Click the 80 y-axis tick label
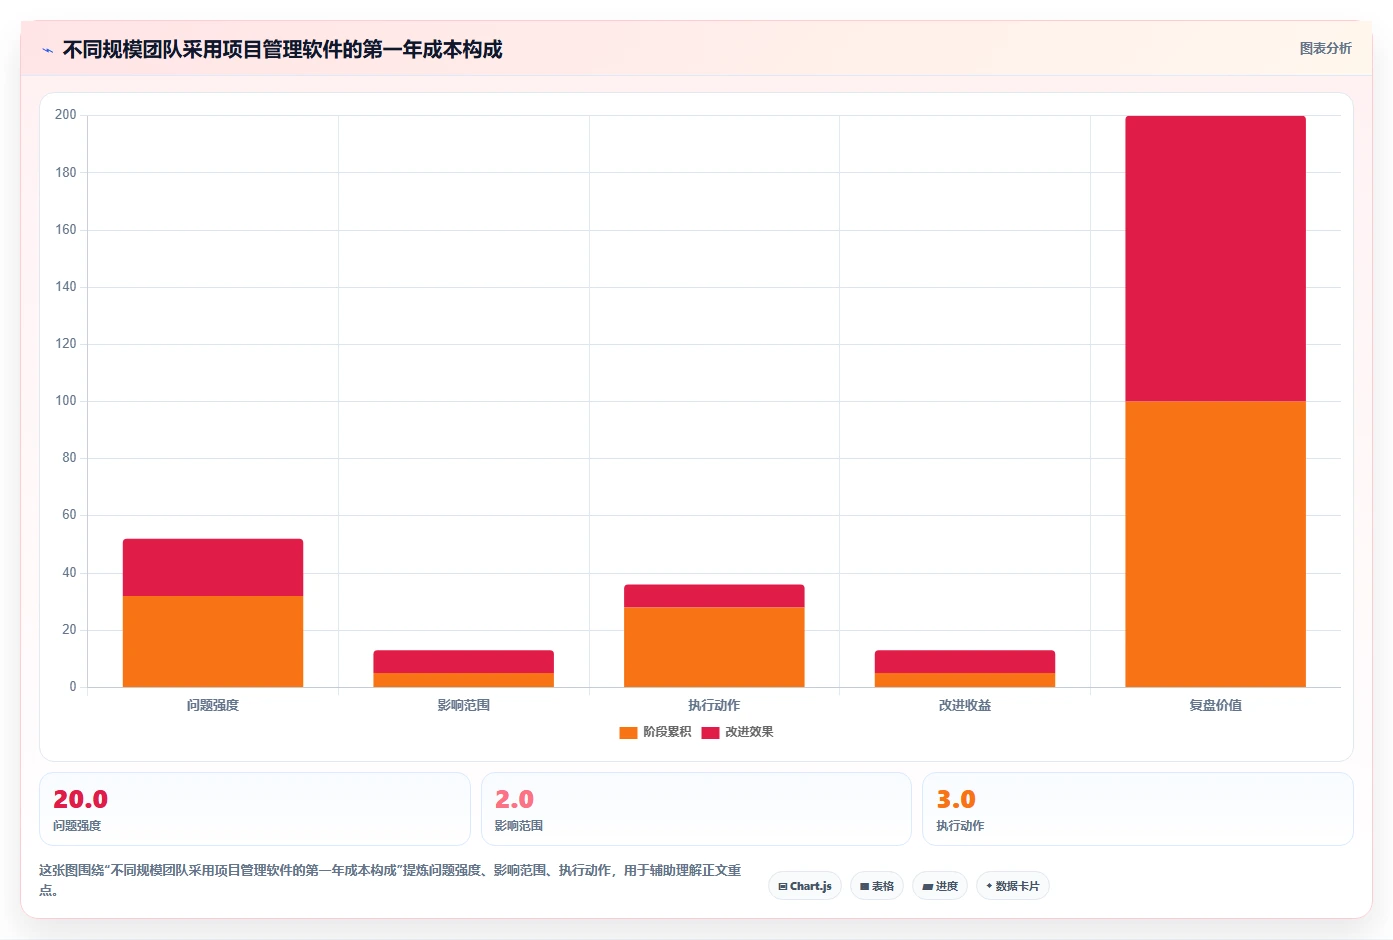 tap(69, 457)
